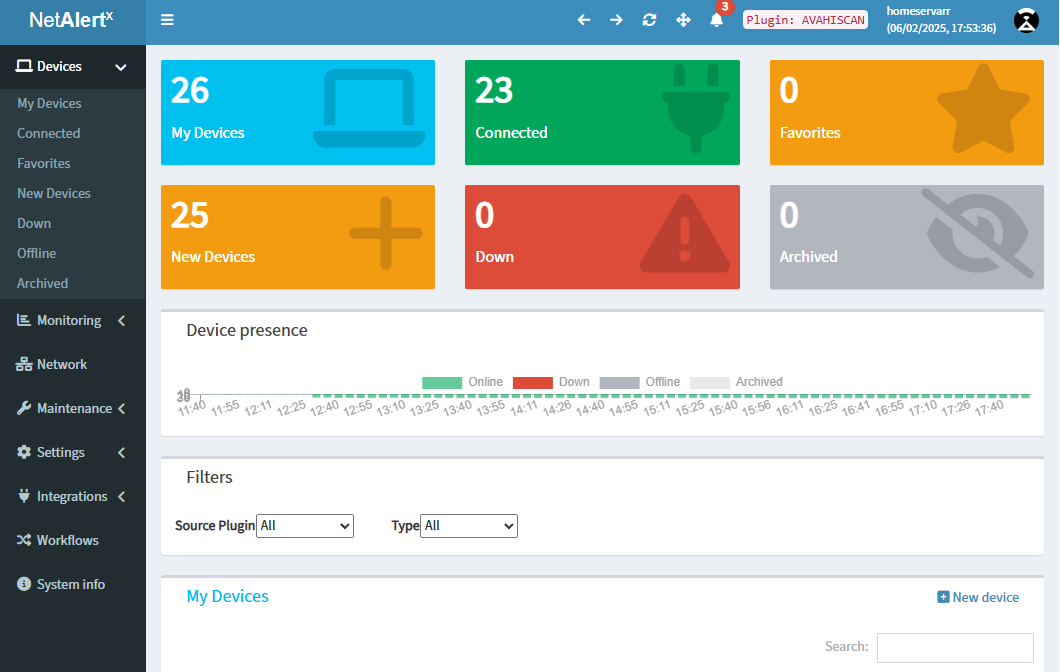Click the fullscreen move icon in the toolbar

click(683, 19)
